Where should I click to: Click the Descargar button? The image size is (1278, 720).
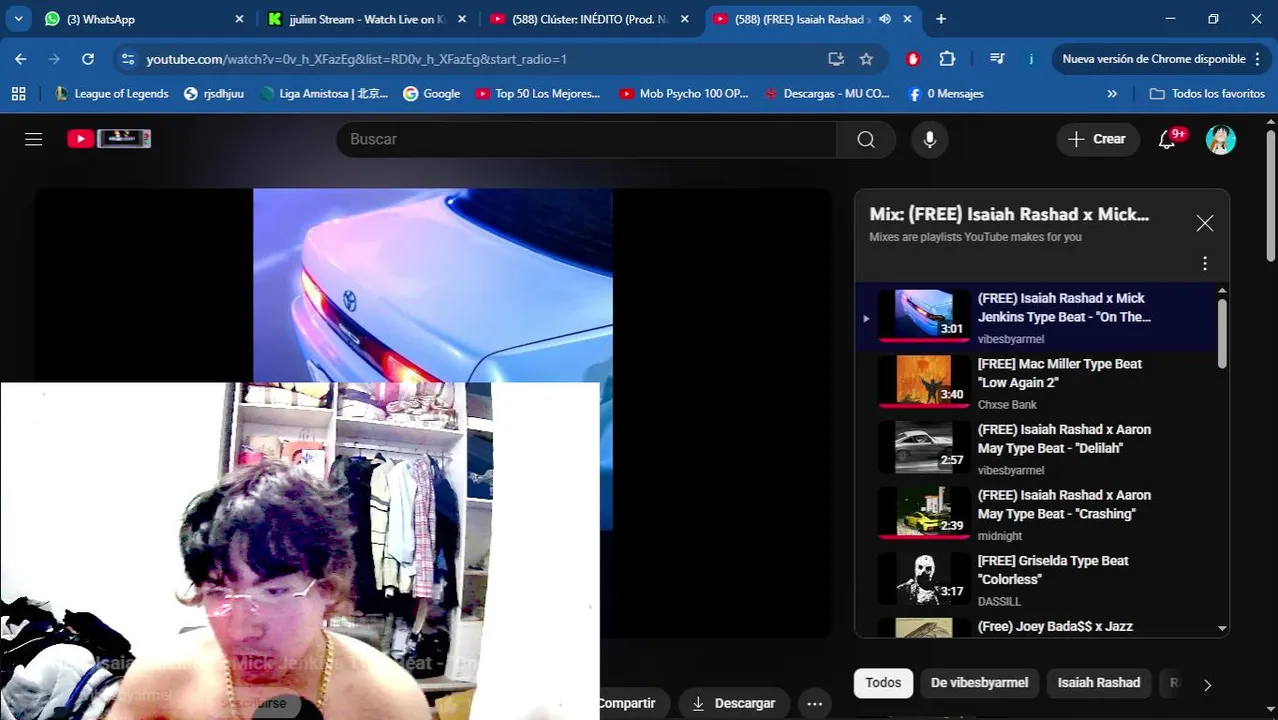point(734,704)
